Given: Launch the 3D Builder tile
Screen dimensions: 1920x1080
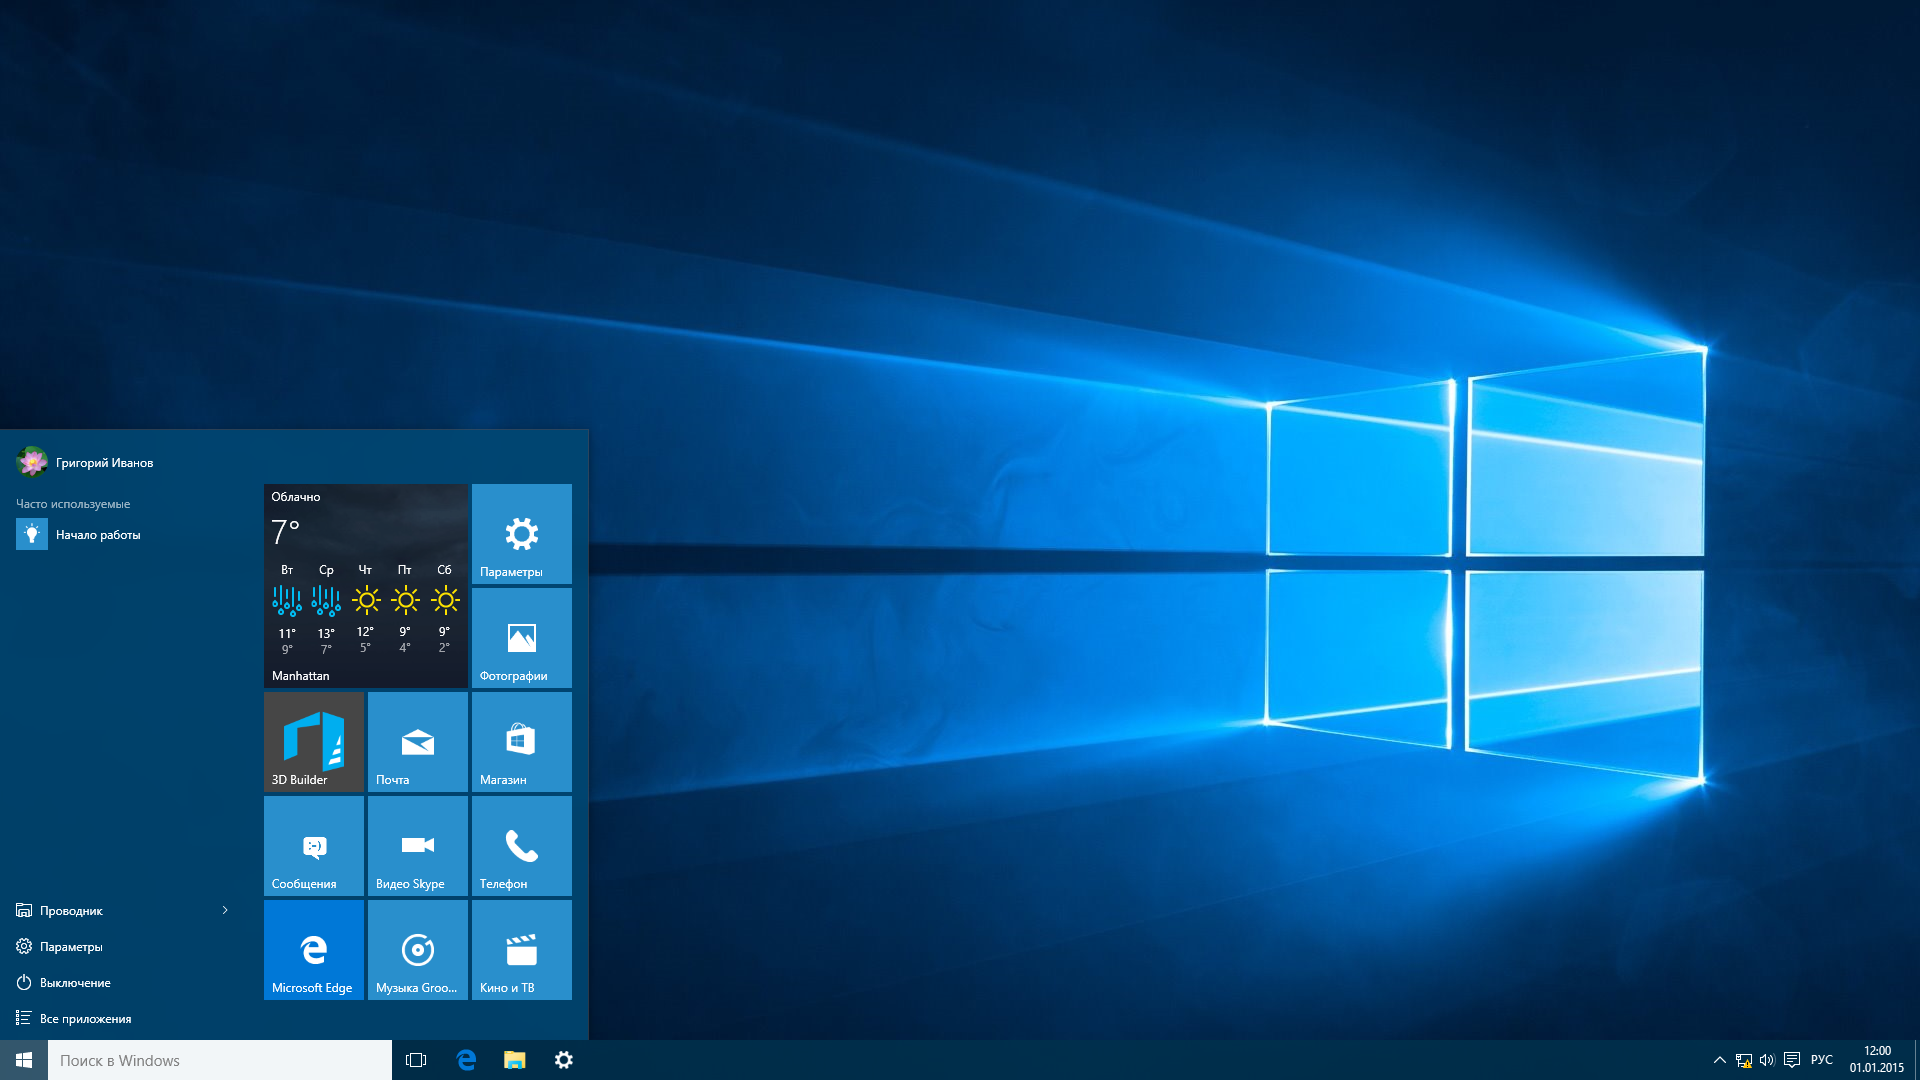Looking at the screenshot, I should tap(314, 742).
